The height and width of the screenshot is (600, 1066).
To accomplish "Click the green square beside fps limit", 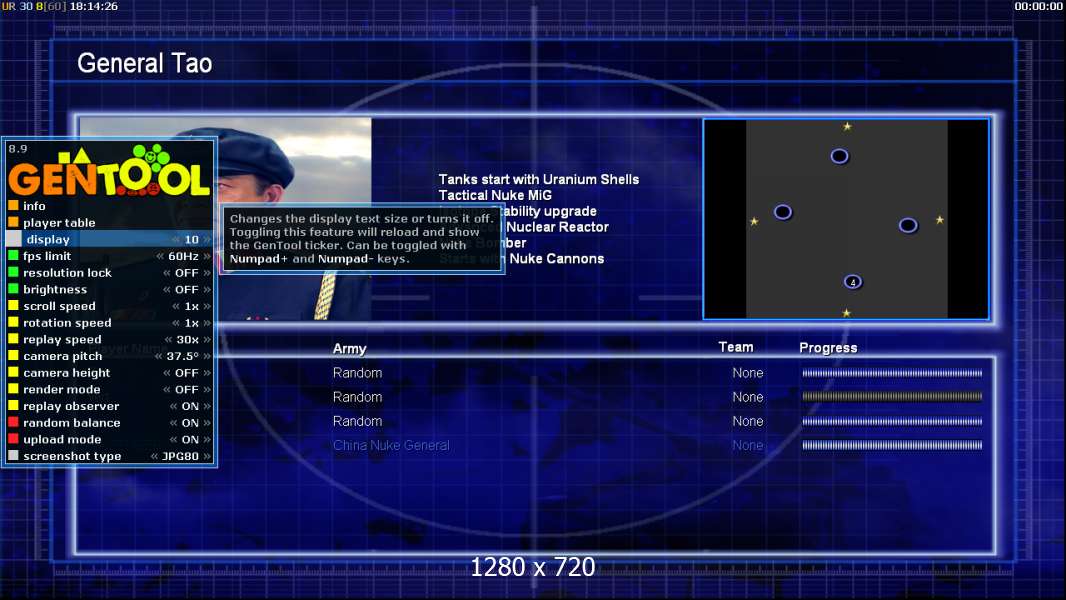I will click(13, 255).
